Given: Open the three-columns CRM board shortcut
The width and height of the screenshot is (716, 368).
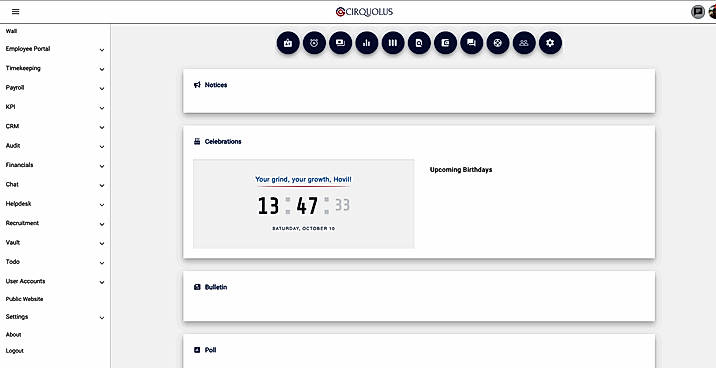Looking at the screenshot, I should (393, 43).
